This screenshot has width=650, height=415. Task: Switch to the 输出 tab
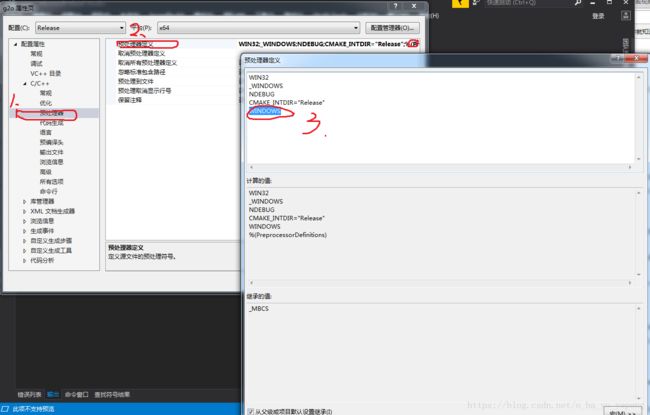coord(53,394)
